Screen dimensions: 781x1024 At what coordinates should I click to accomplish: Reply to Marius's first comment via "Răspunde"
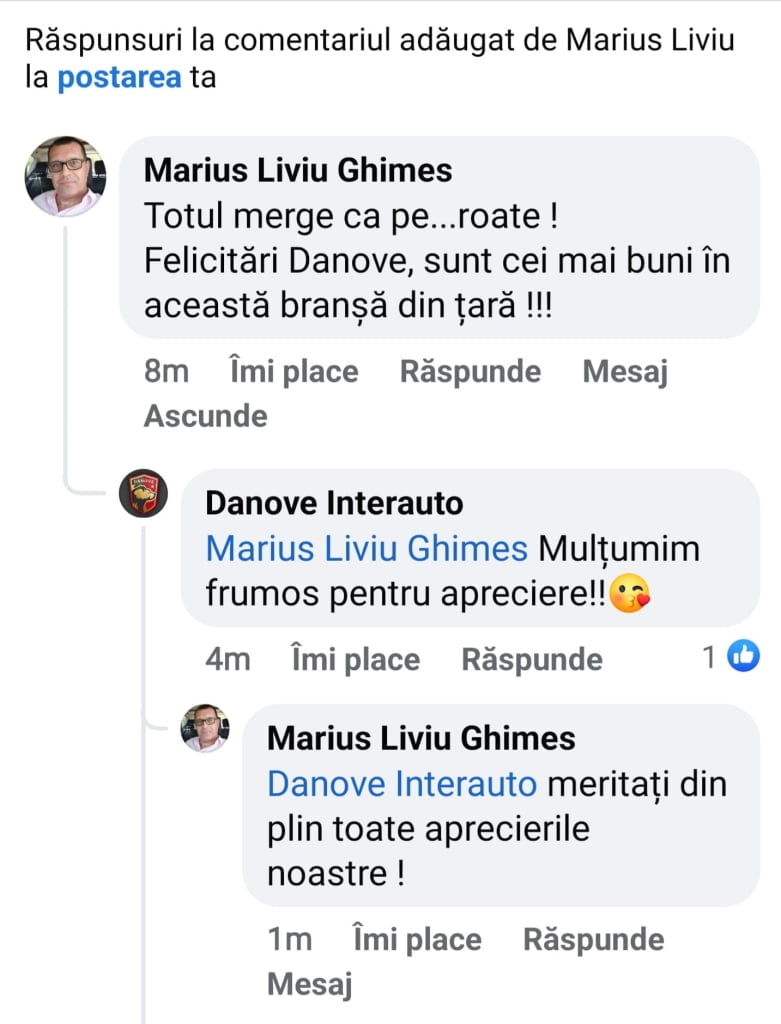pyautogui.click(x=470, y=372)
